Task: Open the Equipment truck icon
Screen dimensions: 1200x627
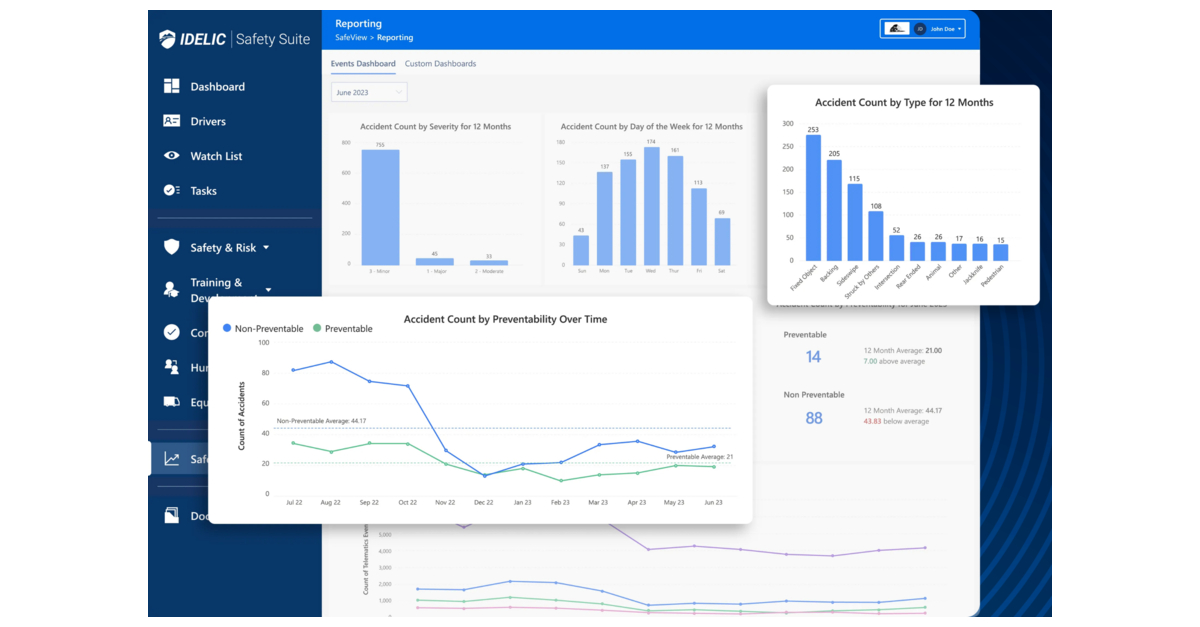Action: tap(173, 403)
